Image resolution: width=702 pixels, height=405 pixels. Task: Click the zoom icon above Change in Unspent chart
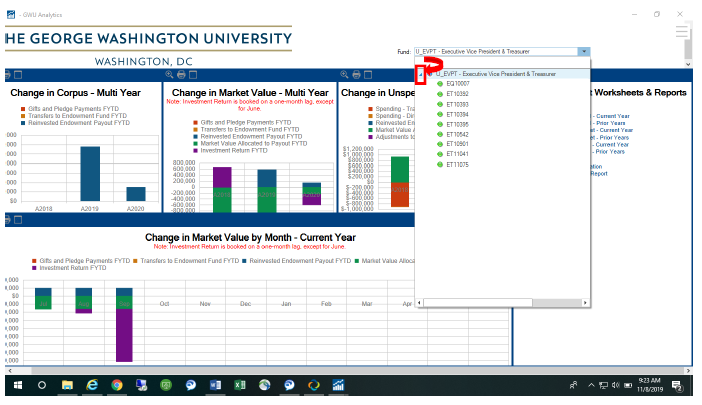point(344,75)
